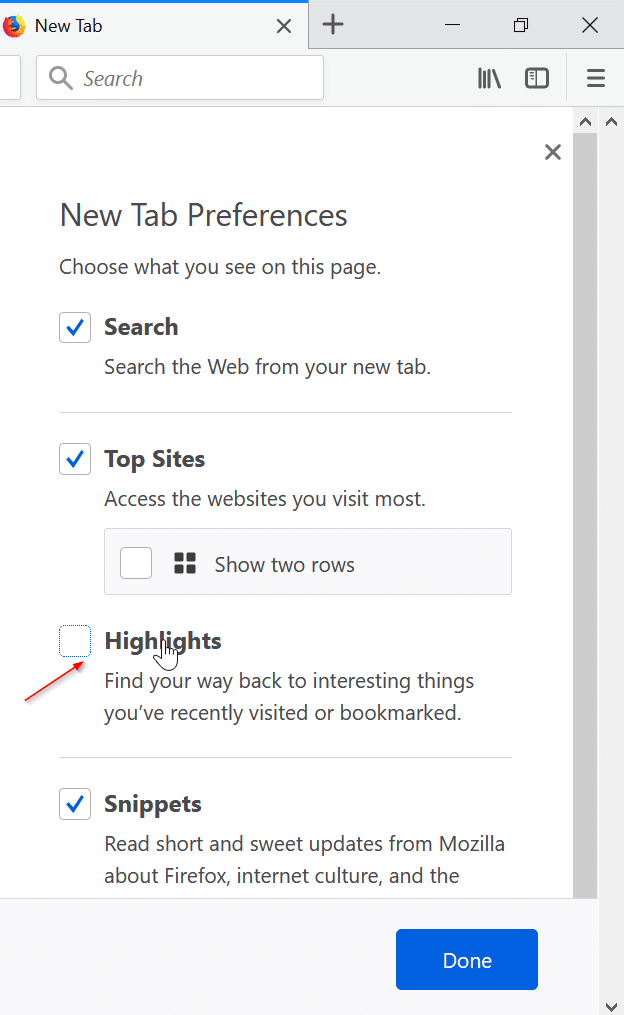
Task: Open the Firefox hamburger menu
Action: tap(596, 78)
